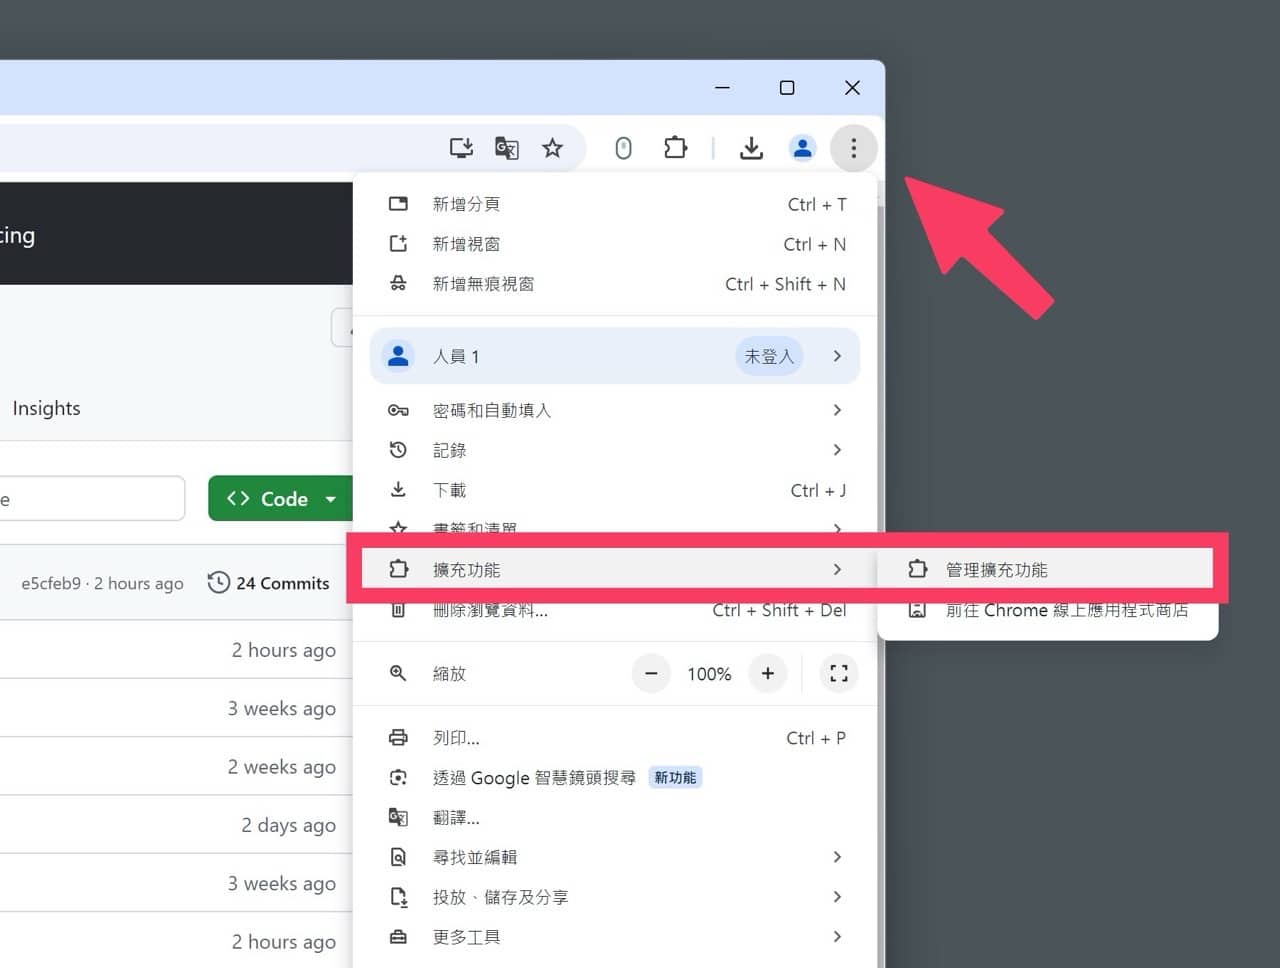
Task: Expand the 擴充功能 submenu
Action: tap(615, 570)
